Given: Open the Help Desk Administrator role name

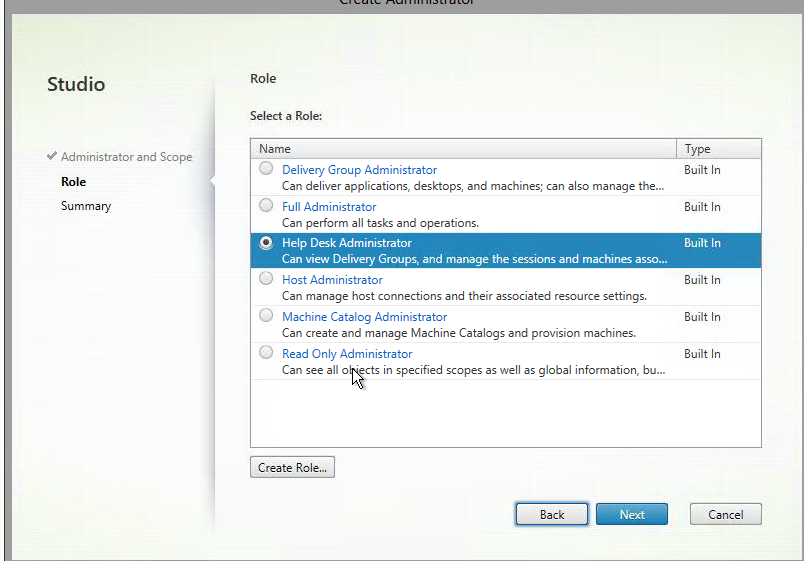Looking at the screenshot, I should point(347,243).
